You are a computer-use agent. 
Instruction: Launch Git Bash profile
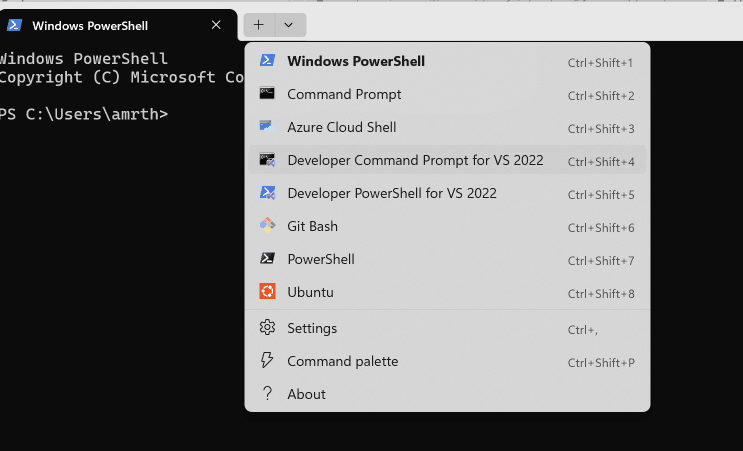[x=447, y=226]
